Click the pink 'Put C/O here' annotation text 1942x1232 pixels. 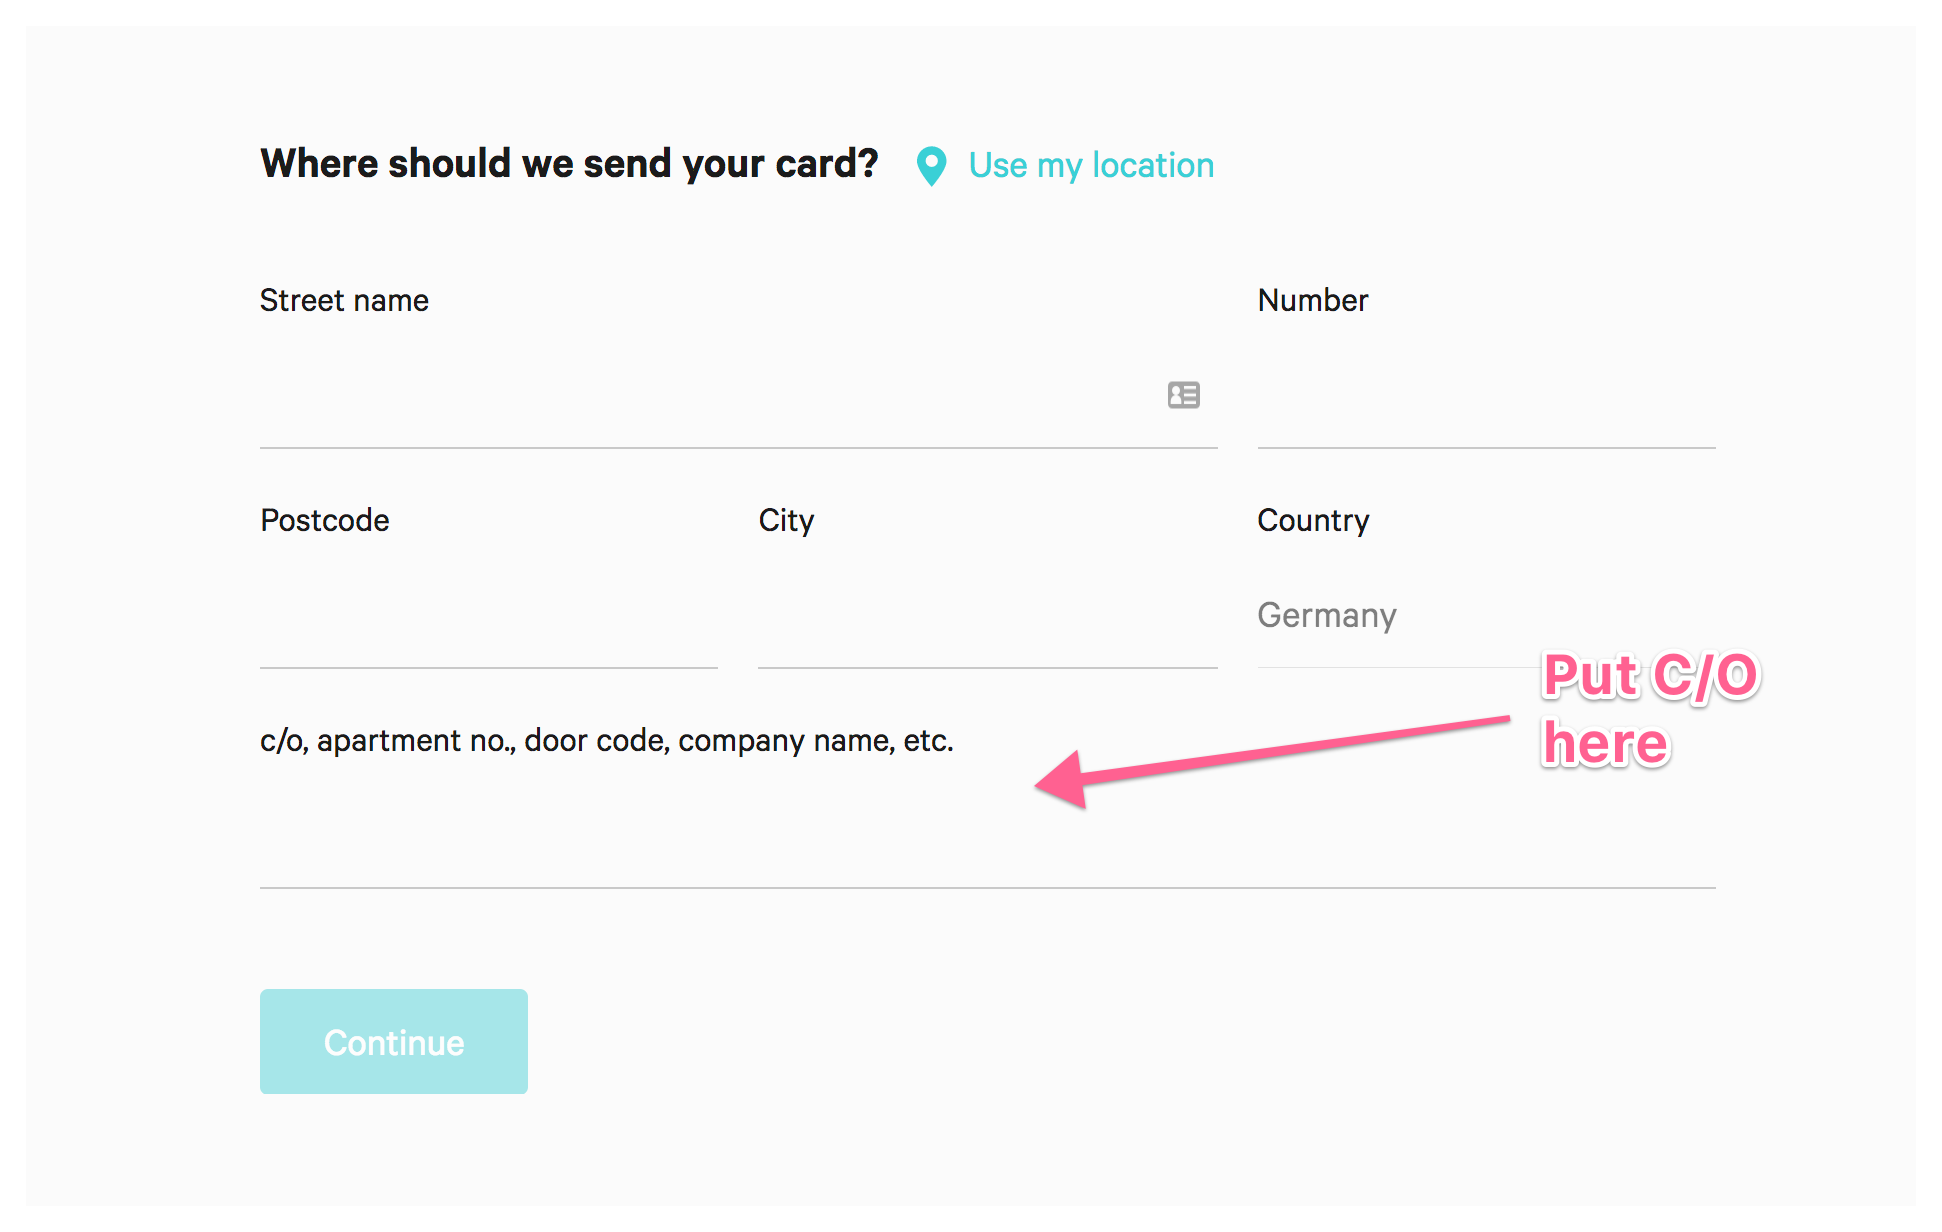pos(1650,709)
